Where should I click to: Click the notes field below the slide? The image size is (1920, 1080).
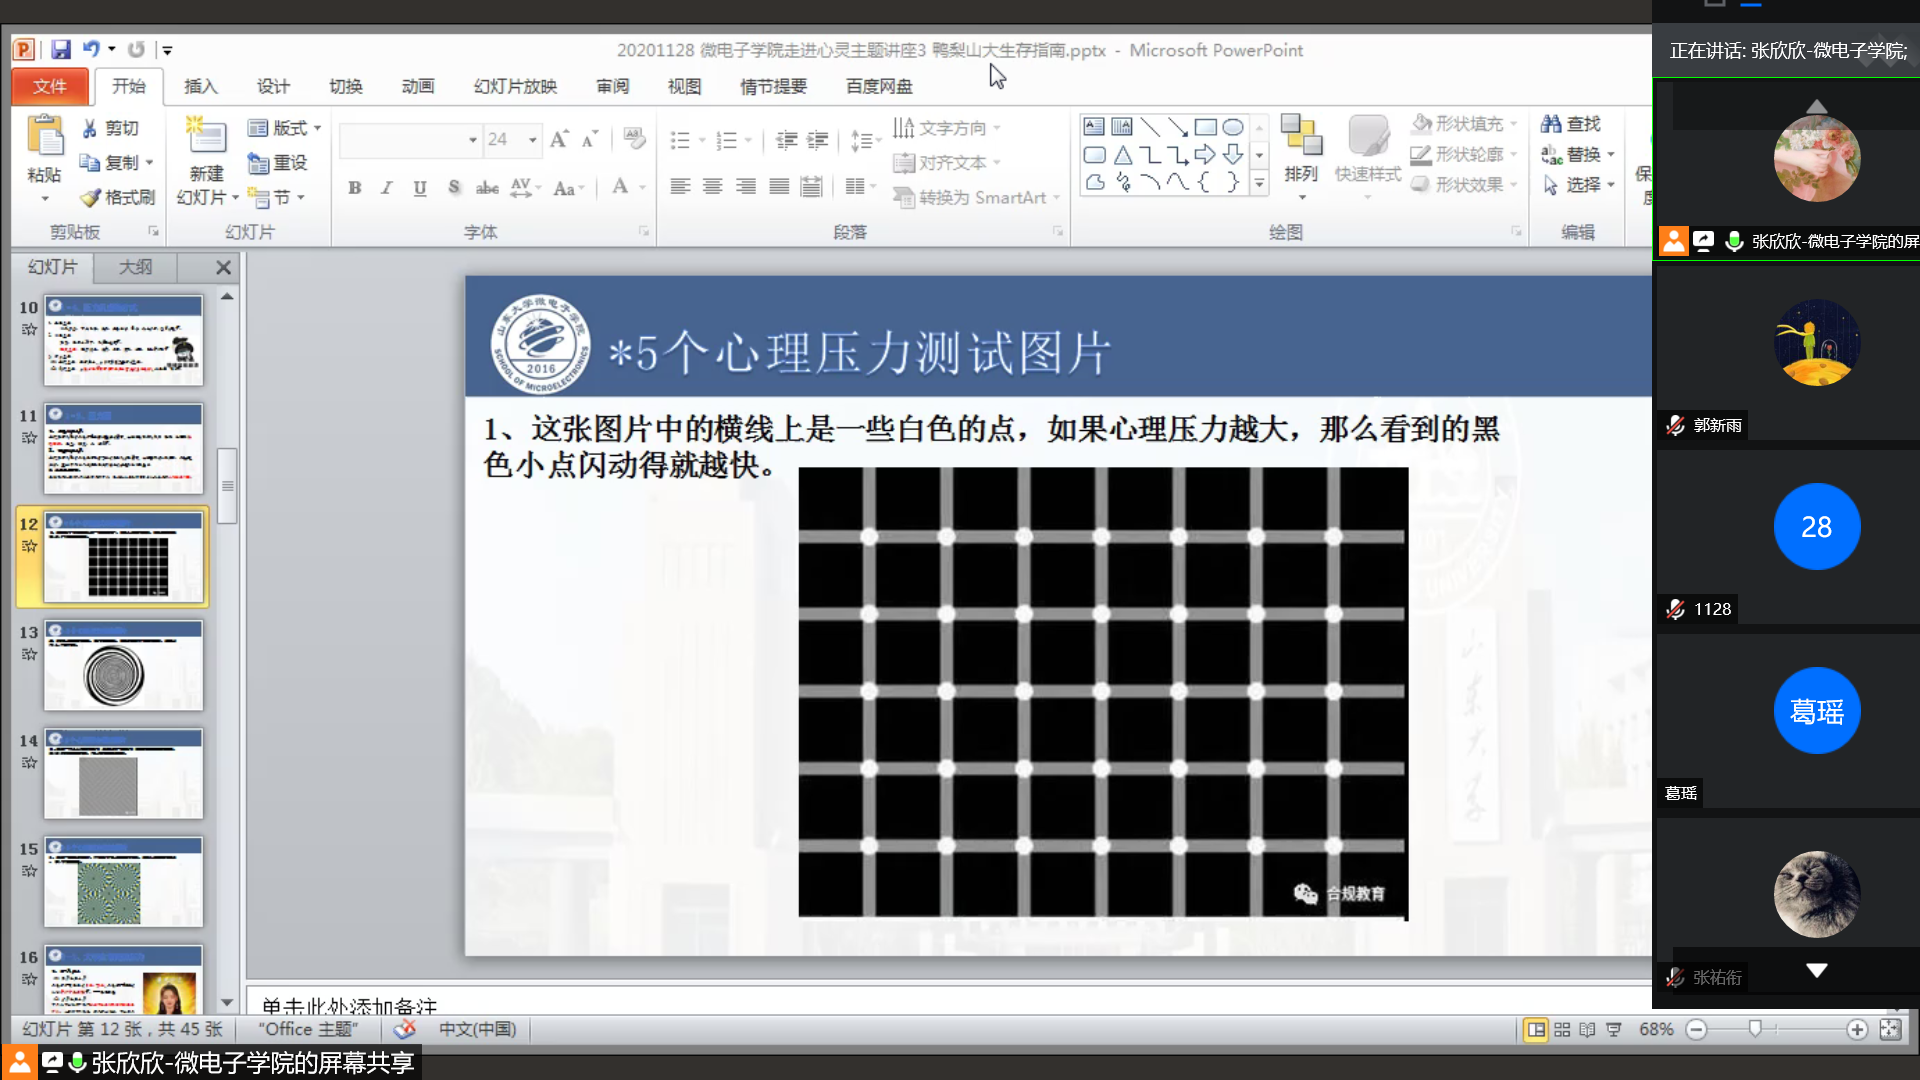[948, 1001]
